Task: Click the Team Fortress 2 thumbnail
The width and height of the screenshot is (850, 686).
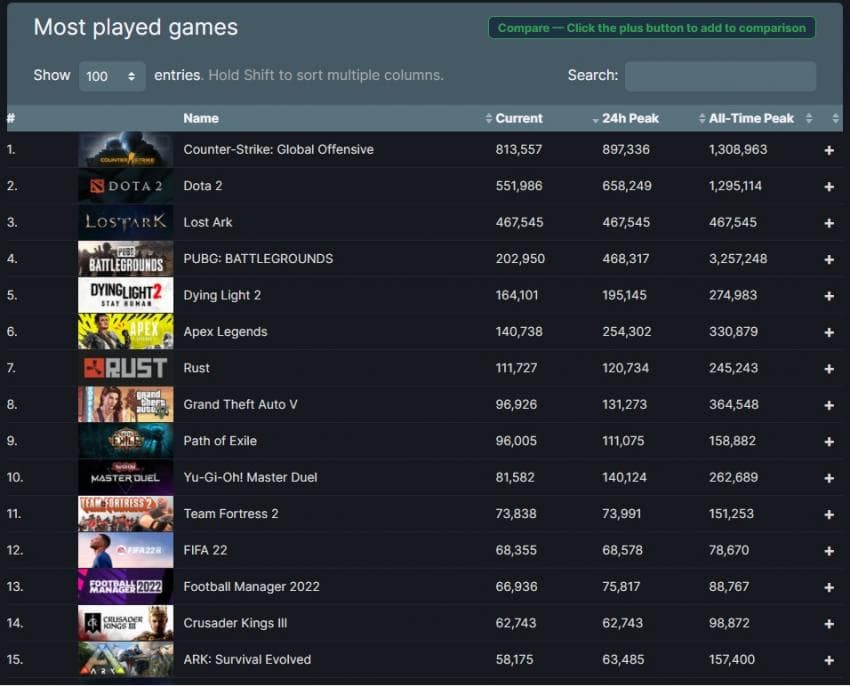Action: pyautogui.click(x=126, y=514)
